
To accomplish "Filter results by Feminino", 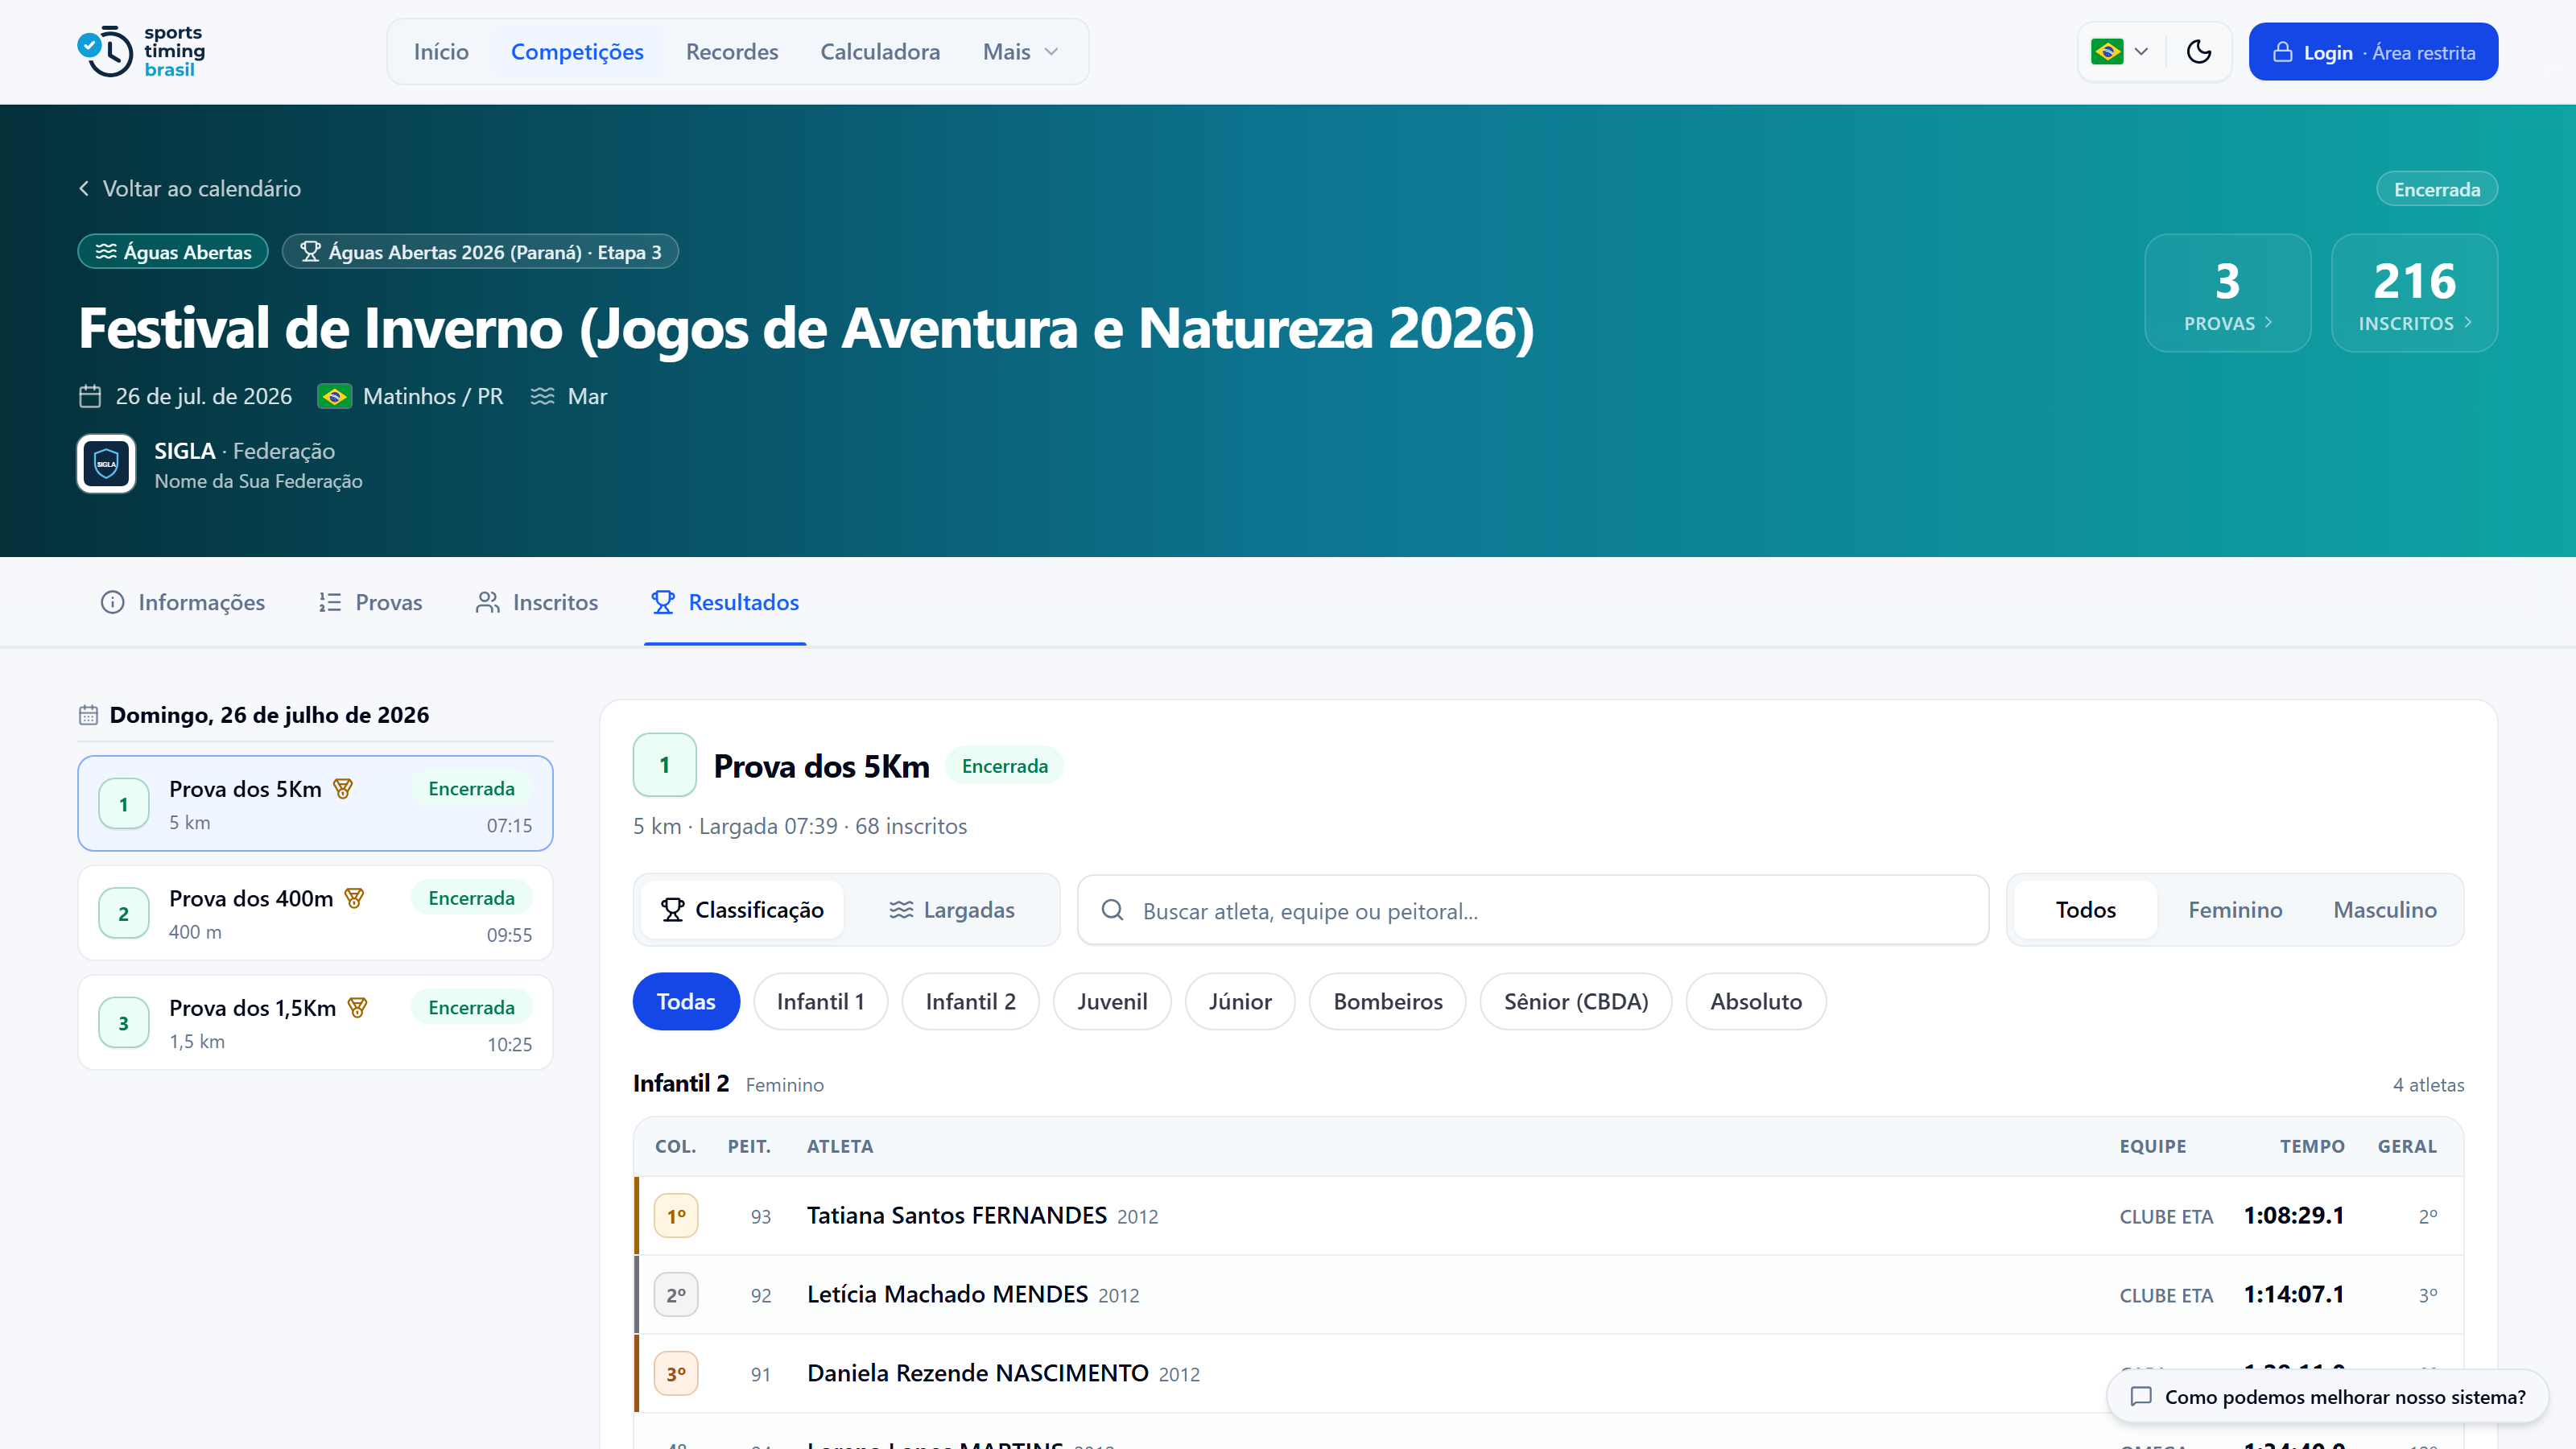I will (x=2235, y=910).
